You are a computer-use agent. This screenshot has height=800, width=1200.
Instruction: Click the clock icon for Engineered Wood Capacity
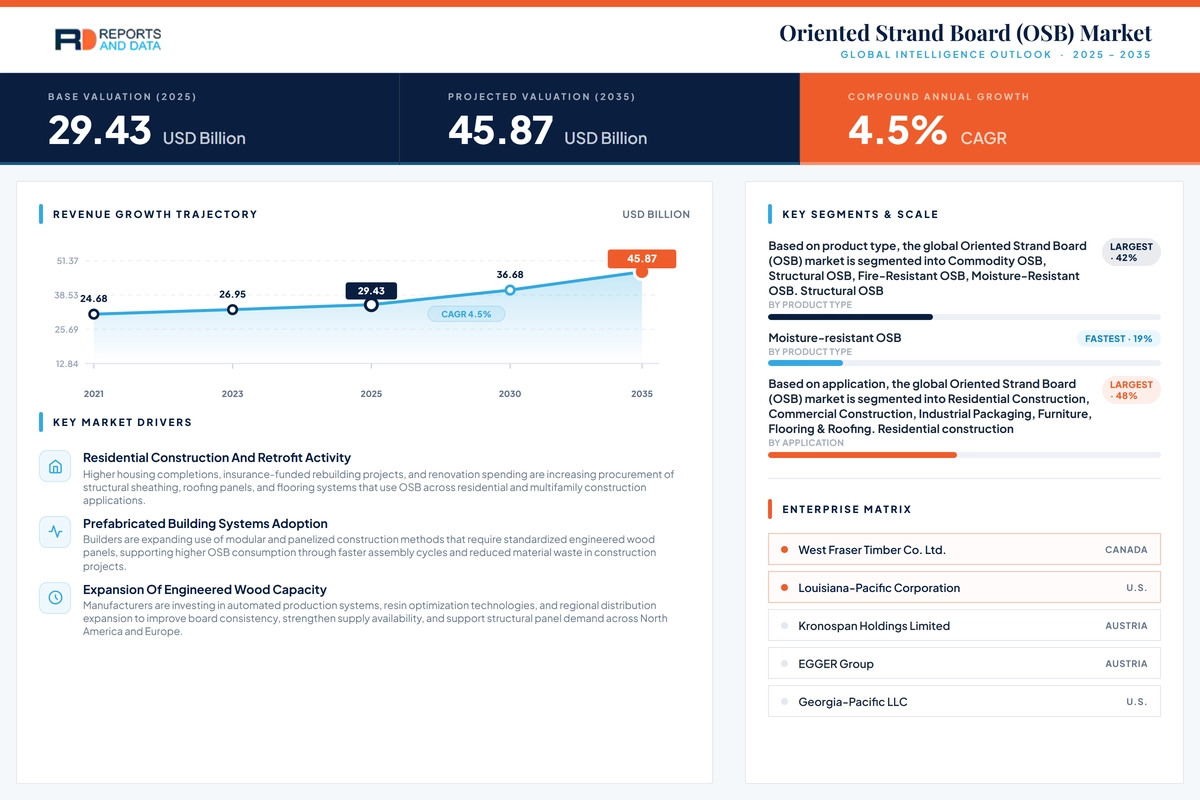55,598
